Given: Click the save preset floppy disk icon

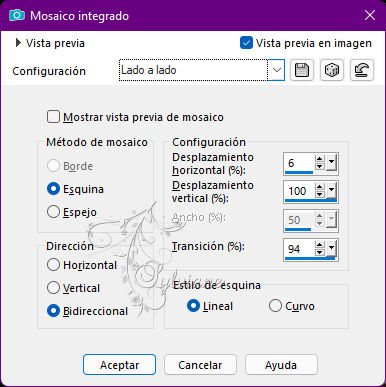Looking at the screenshot, I should 302,70.
